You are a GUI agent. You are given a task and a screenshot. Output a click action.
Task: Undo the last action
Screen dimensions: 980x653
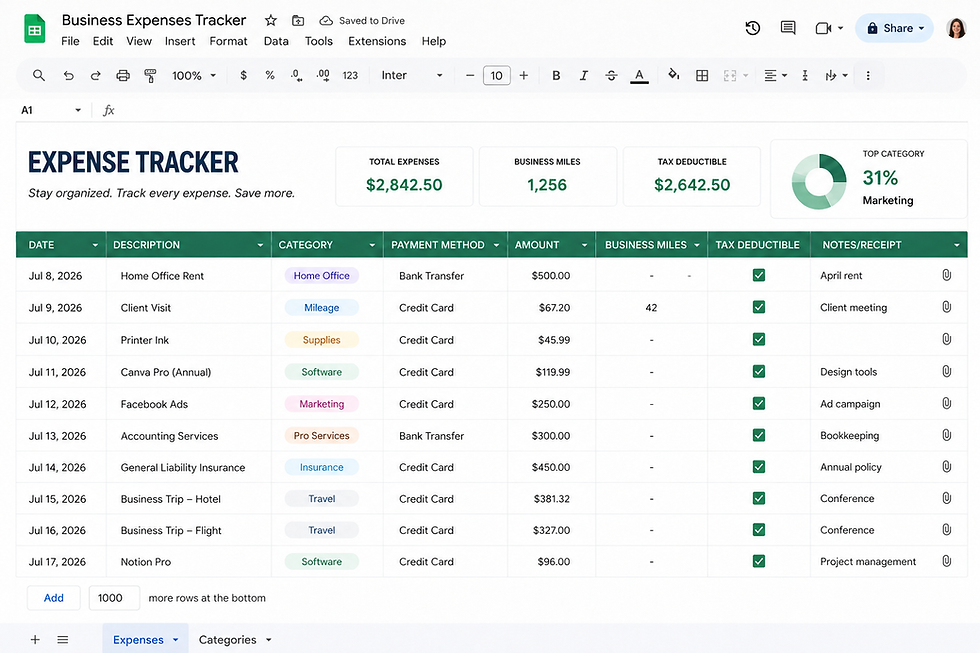(x=68, y=76)
